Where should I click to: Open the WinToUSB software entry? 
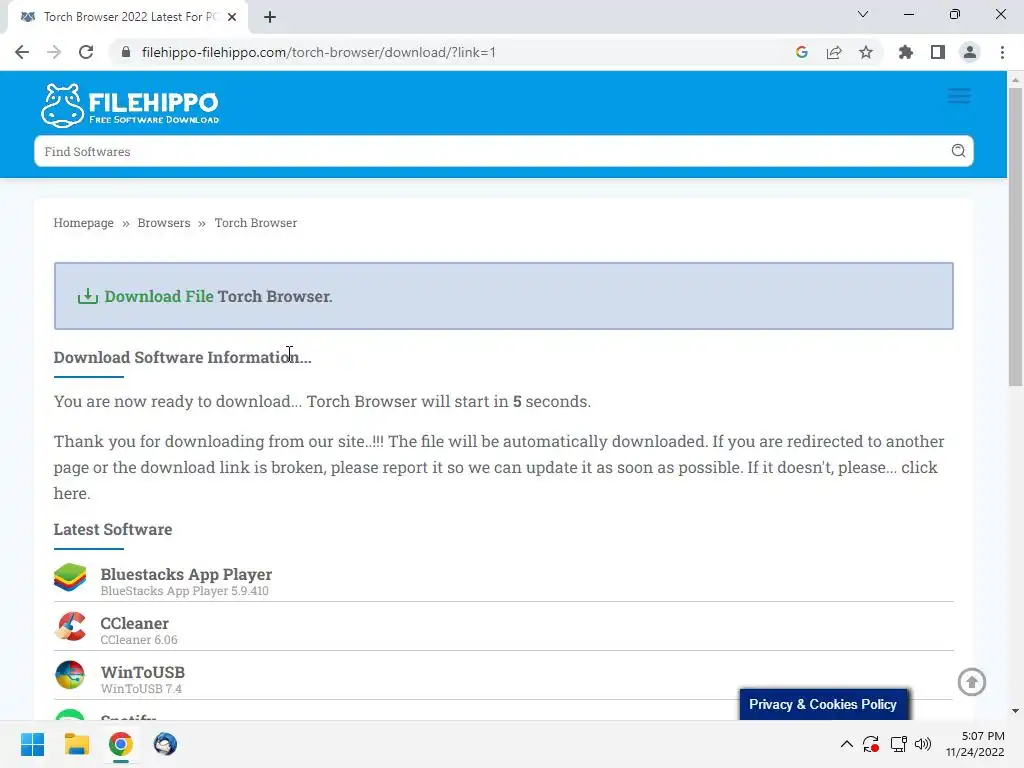(142, 672)
